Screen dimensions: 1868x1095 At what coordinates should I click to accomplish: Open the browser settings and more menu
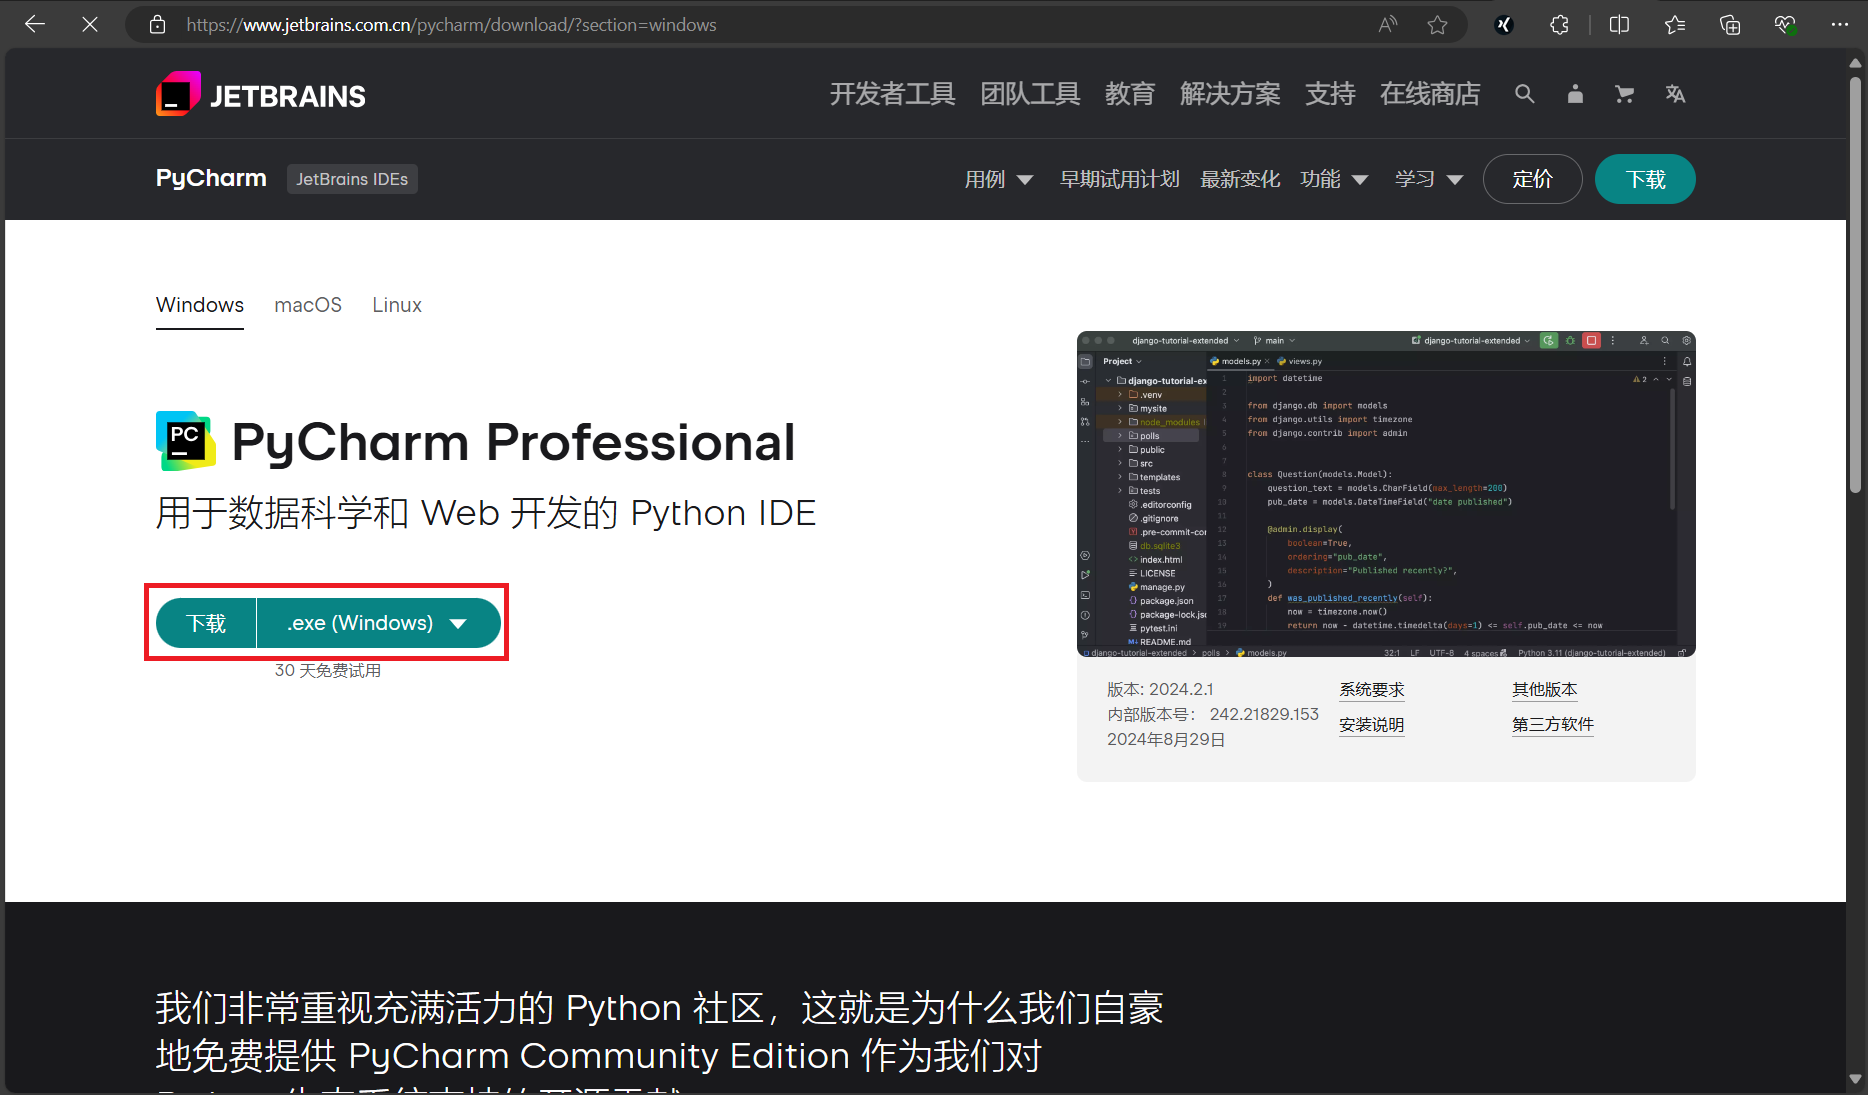pos(1840,24)
